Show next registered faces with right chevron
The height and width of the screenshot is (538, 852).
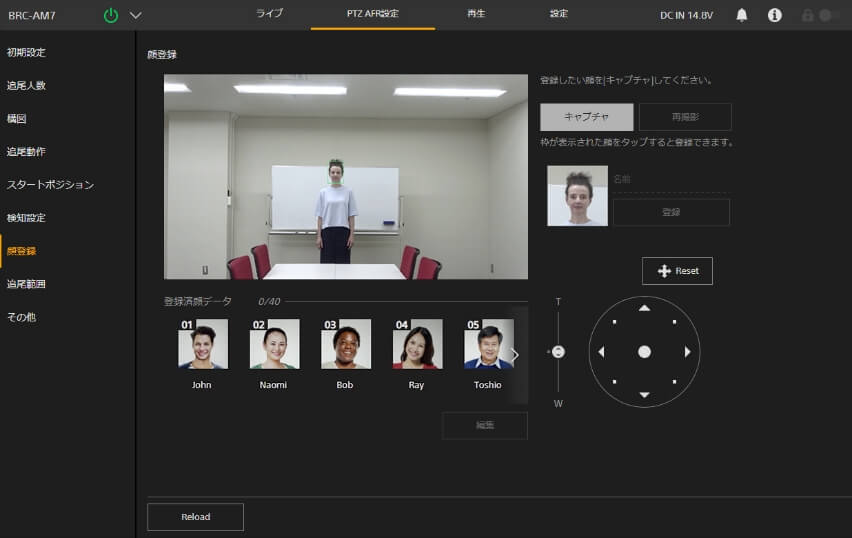click(x=515, y=354)
